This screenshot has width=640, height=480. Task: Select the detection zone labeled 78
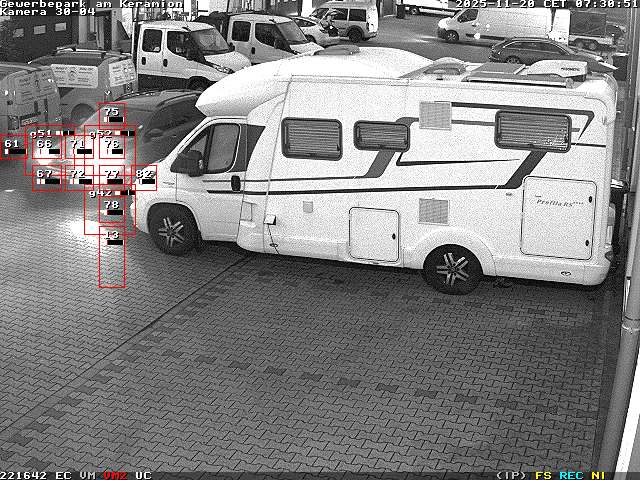click(112, 208)
